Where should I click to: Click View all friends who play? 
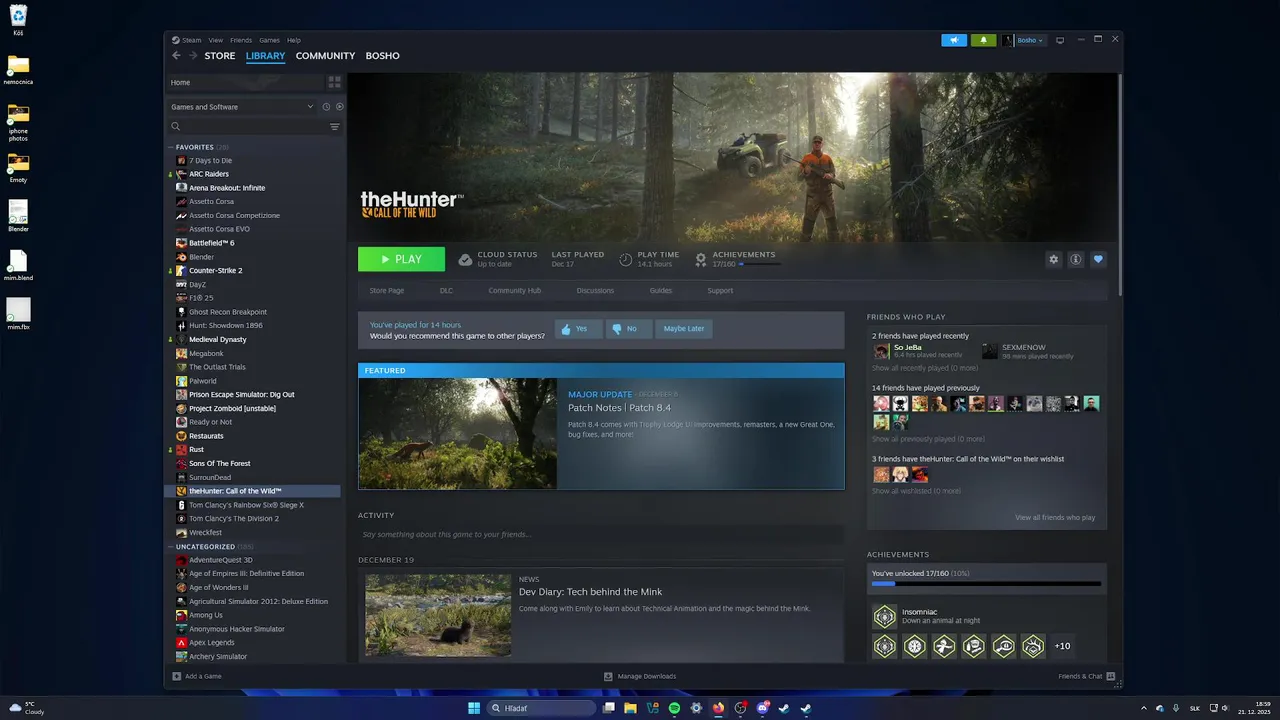1055,518
